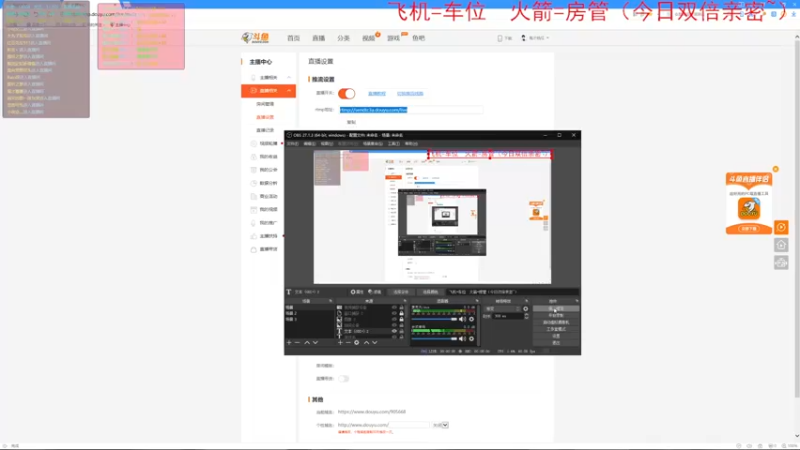Image resolution: width=800 pixels, height=450 pixels.
Task: Click the orange play icon on the right floating bar
Action: click(781, 227)
